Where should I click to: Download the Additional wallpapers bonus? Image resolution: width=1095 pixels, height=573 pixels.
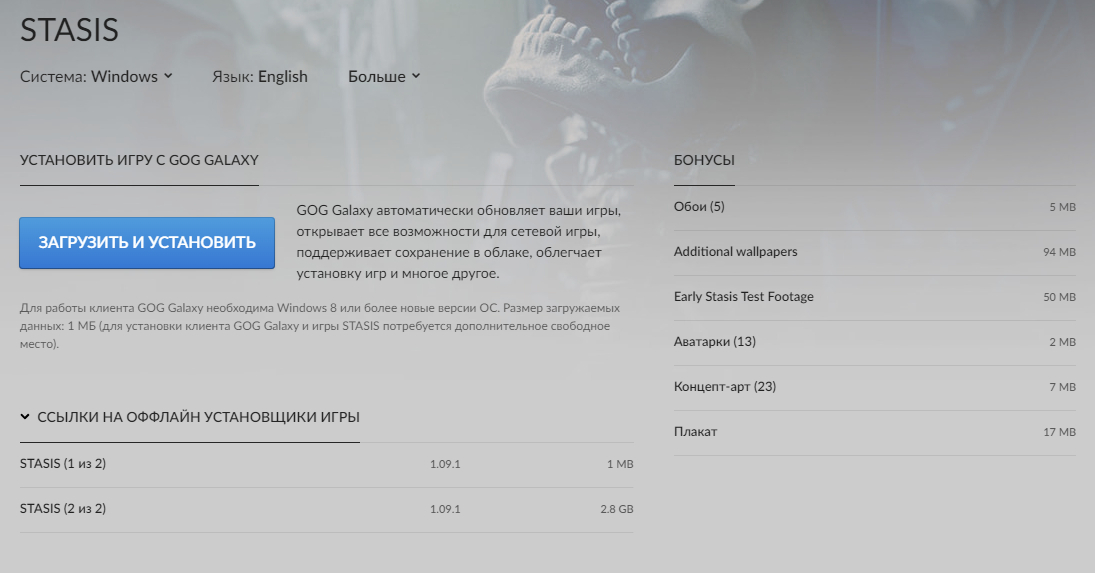point(874,252)
